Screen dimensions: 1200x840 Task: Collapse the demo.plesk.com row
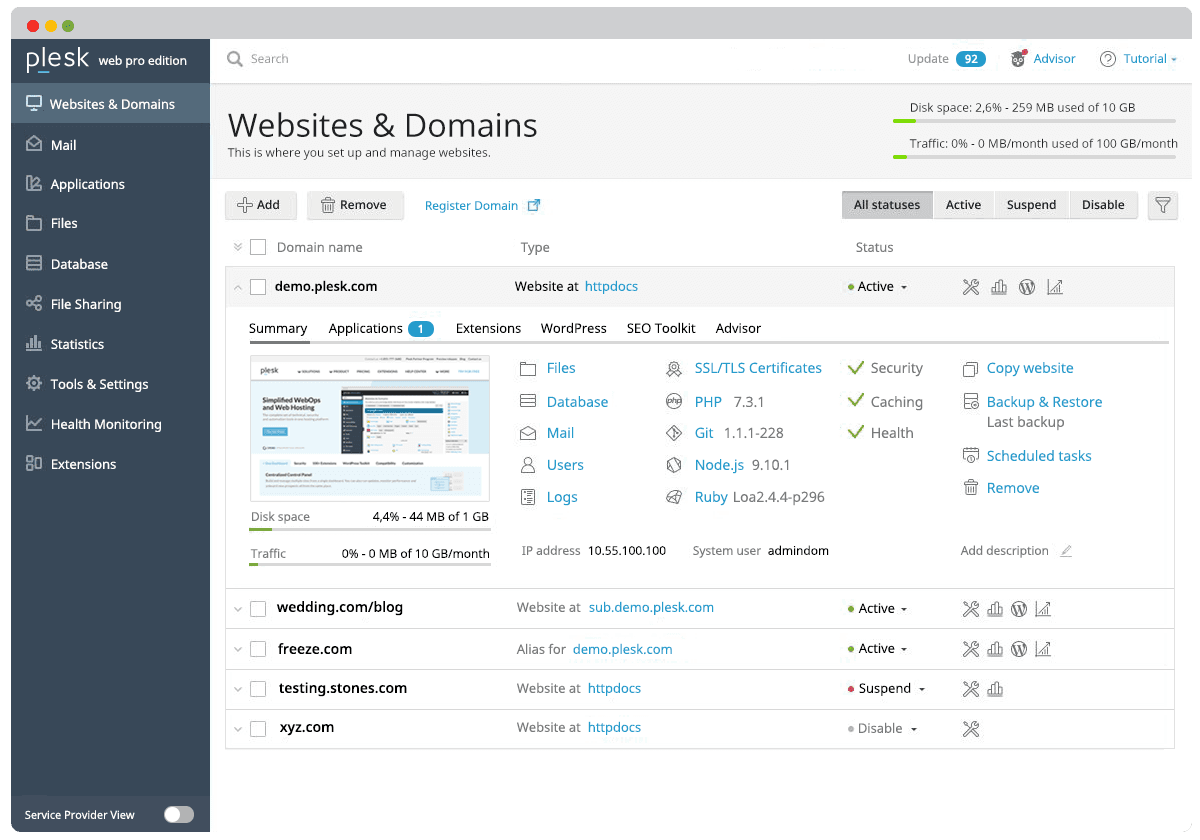237,288
